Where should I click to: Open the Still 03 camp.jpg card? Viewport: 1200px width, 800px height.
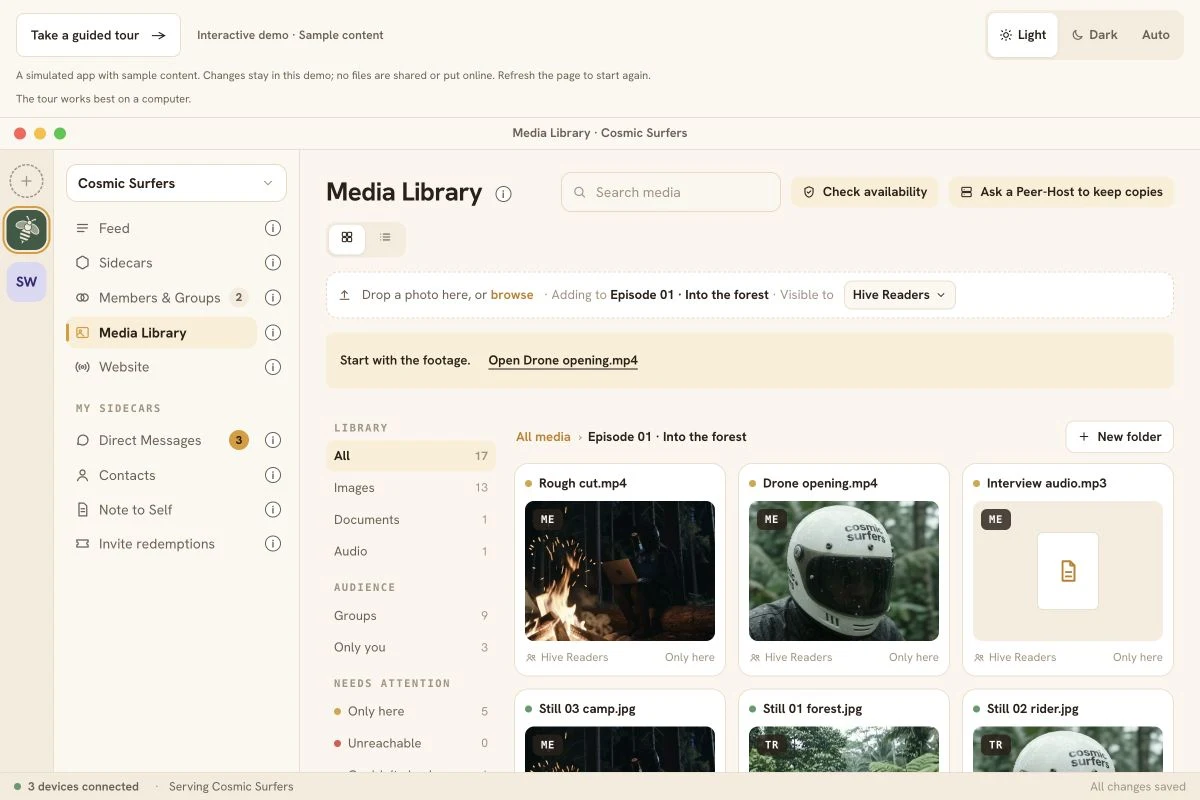coord(620,731)
